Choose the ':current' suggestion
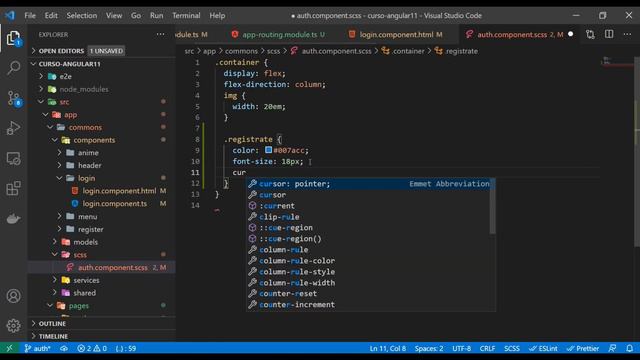640x360 pixels. (369, 206)
